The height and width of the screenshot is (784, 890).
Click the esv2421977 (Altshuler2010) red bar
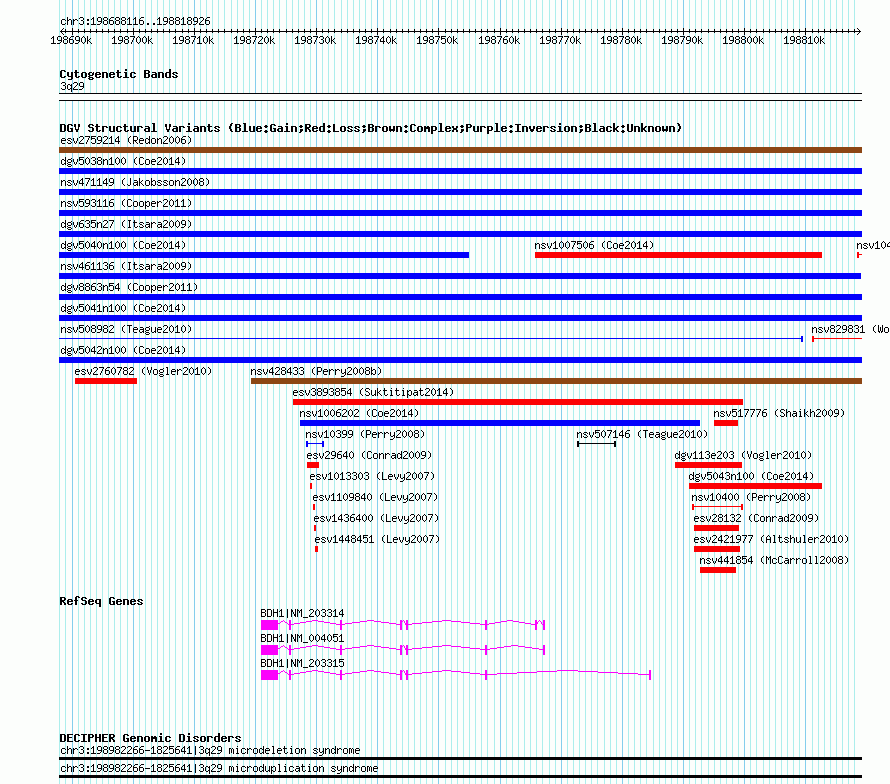point(717,549)
